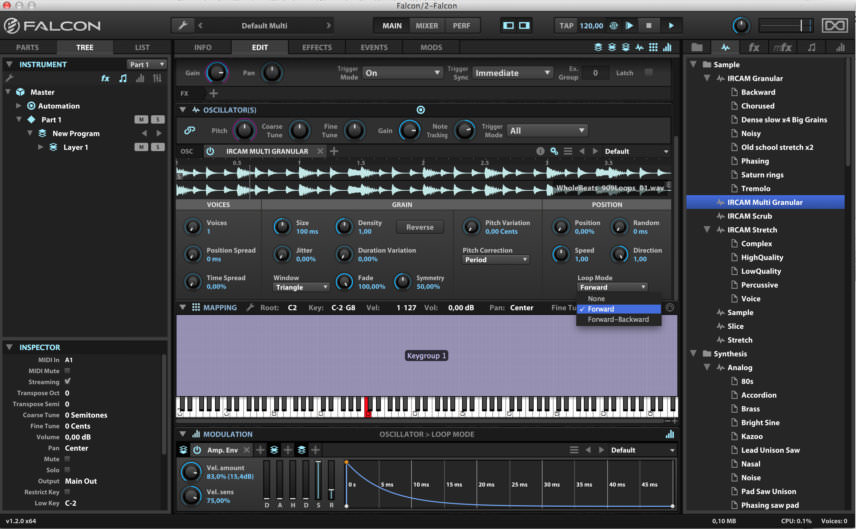Open the fx tab icon in the browser panel
Viewport: 856px width, 529px height.
[753, 47]
